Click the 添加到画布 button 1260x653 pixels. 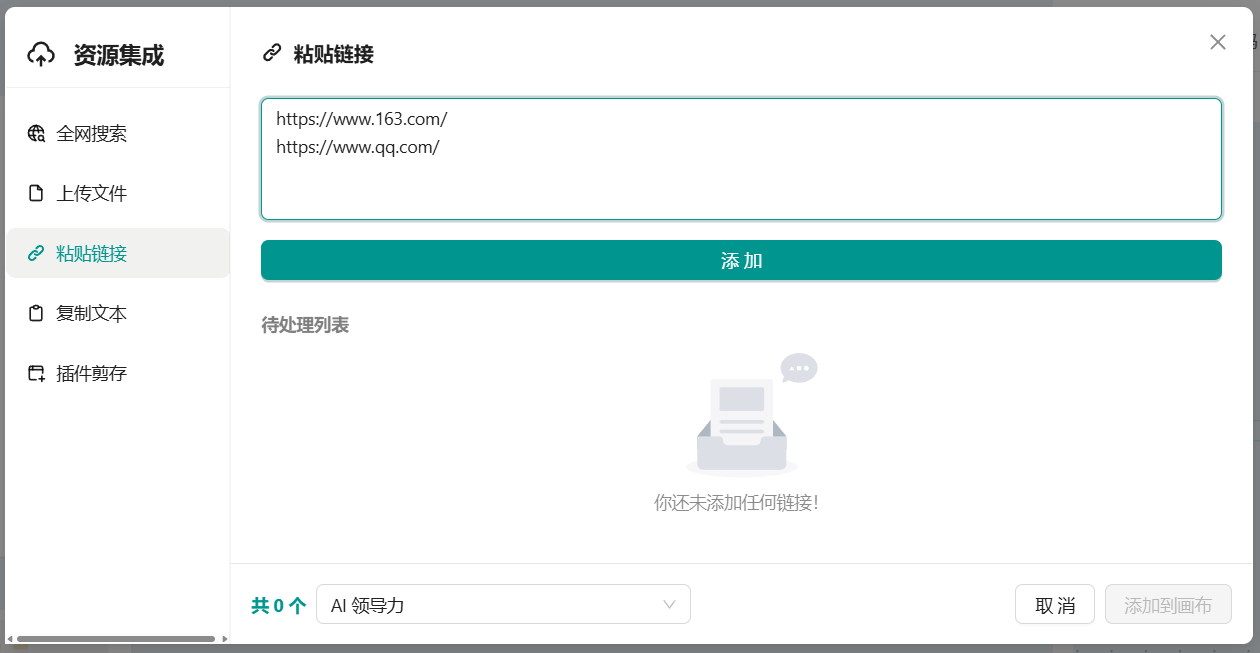1167,605
